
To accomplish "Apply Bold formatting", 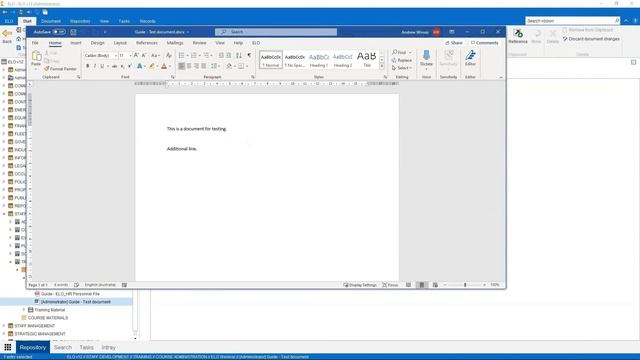I will pyautogui.click(x=87, y=66).
